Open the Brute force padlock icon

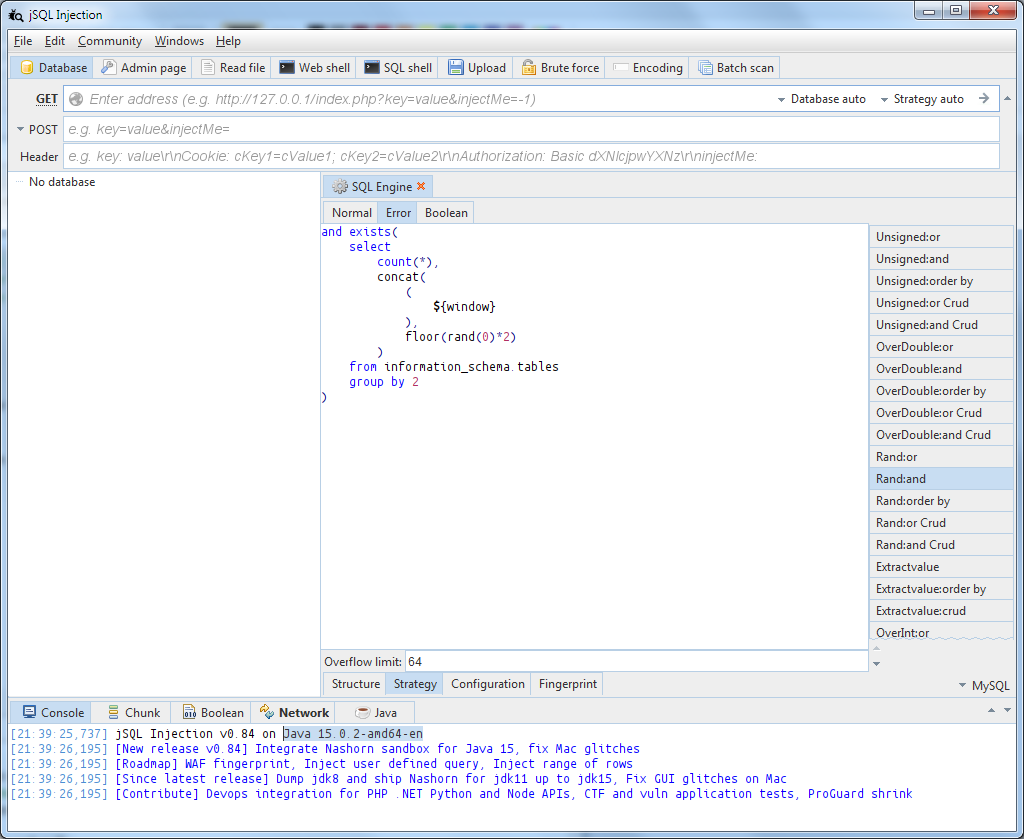point(528,67)
